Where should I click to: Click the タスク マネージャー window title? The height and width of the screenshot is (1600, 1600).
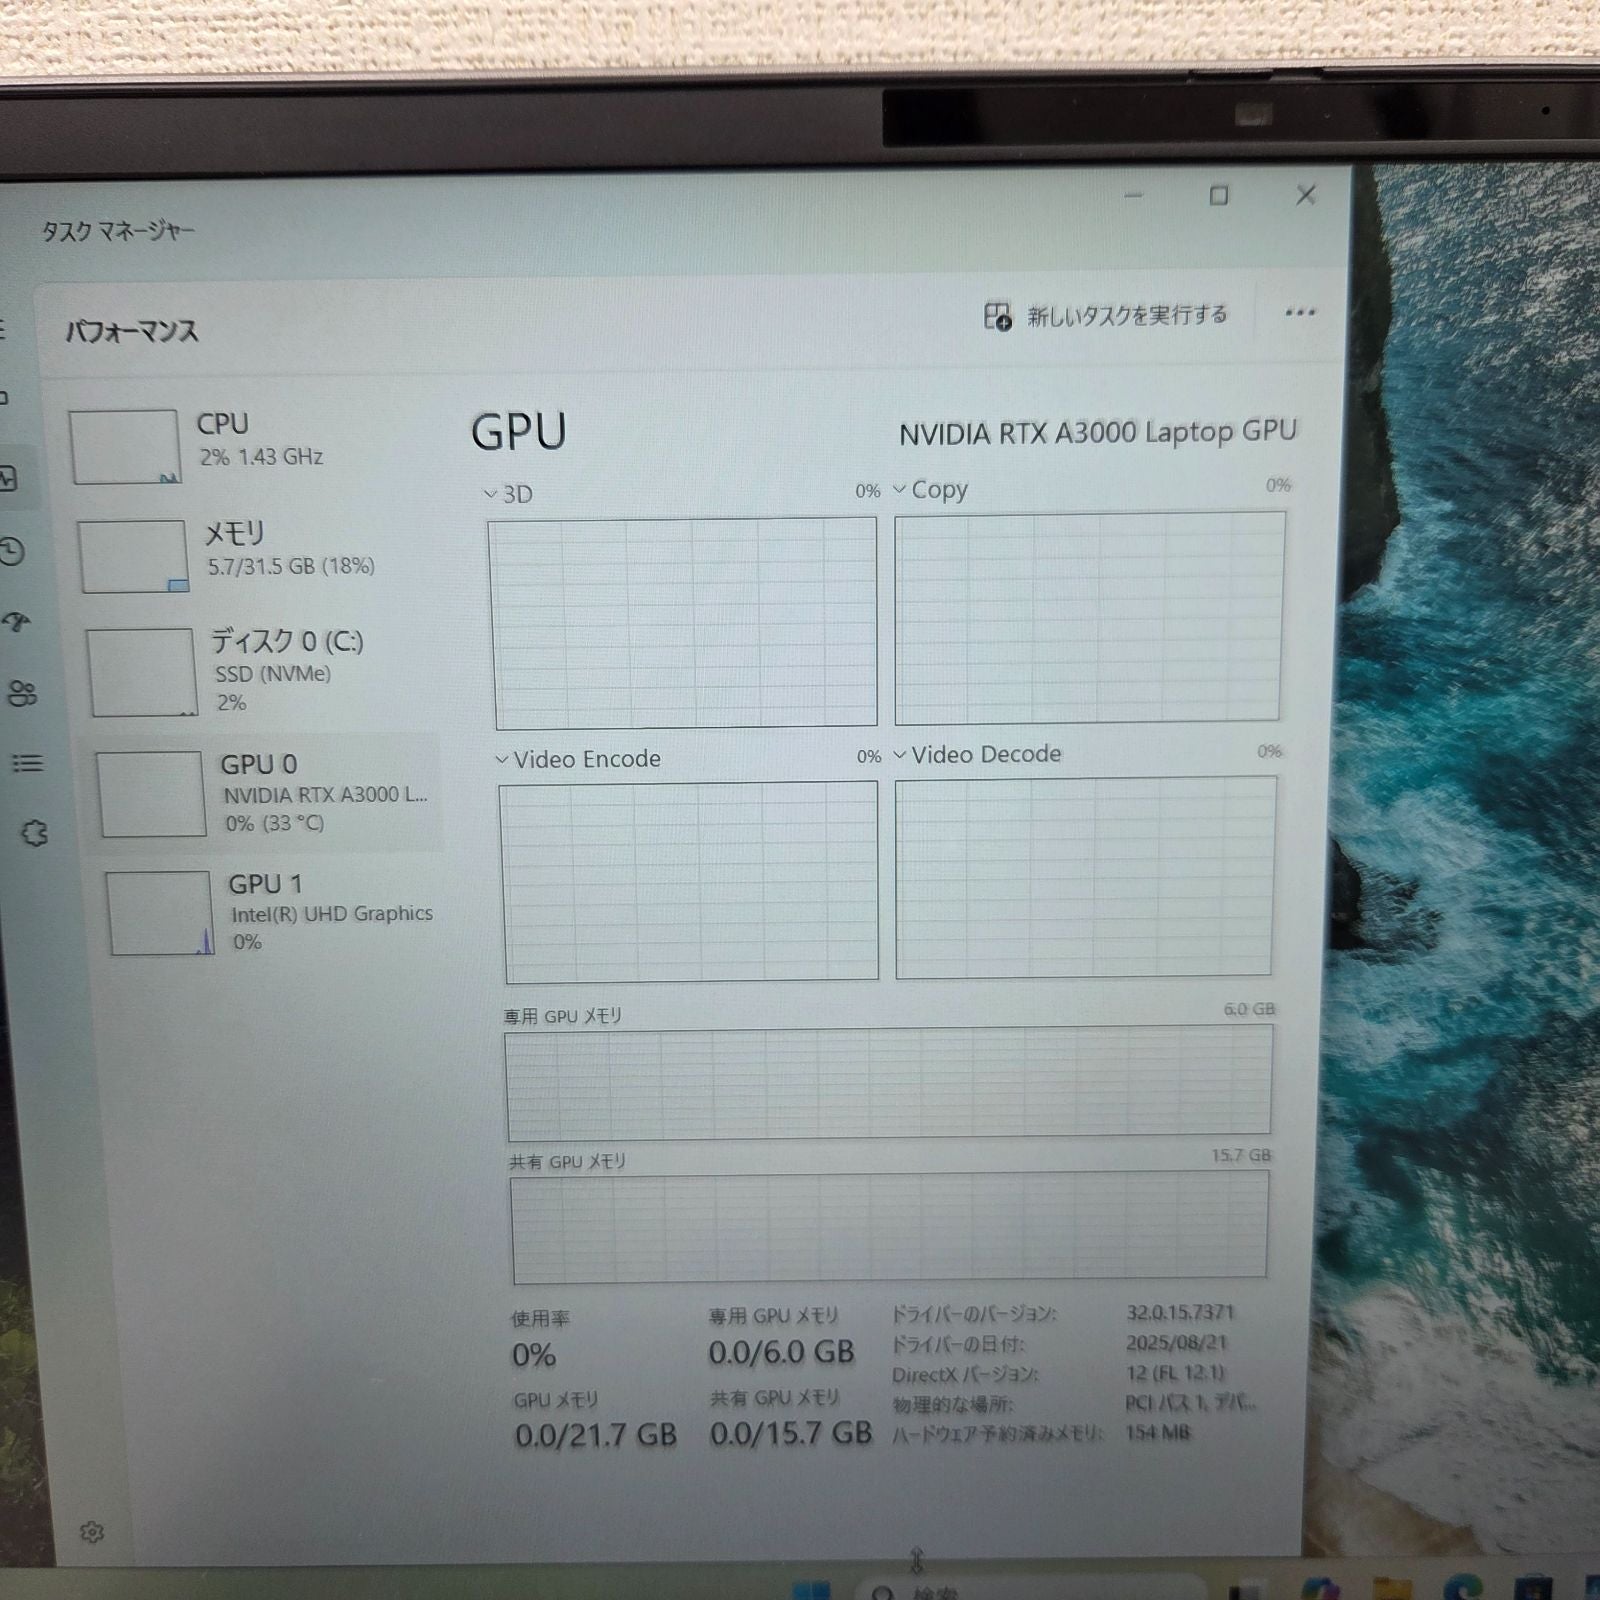(x=118, y=231)
